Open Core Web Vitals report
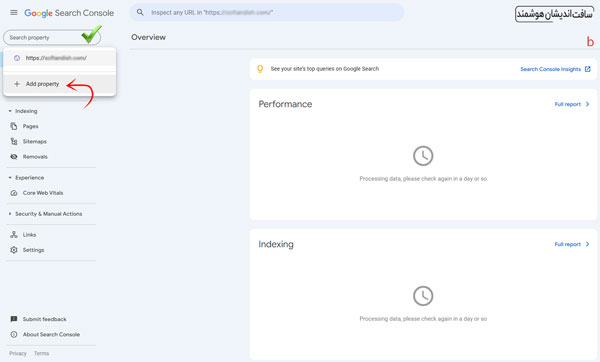This screenshot has height=362, width=600. (43, 193)
